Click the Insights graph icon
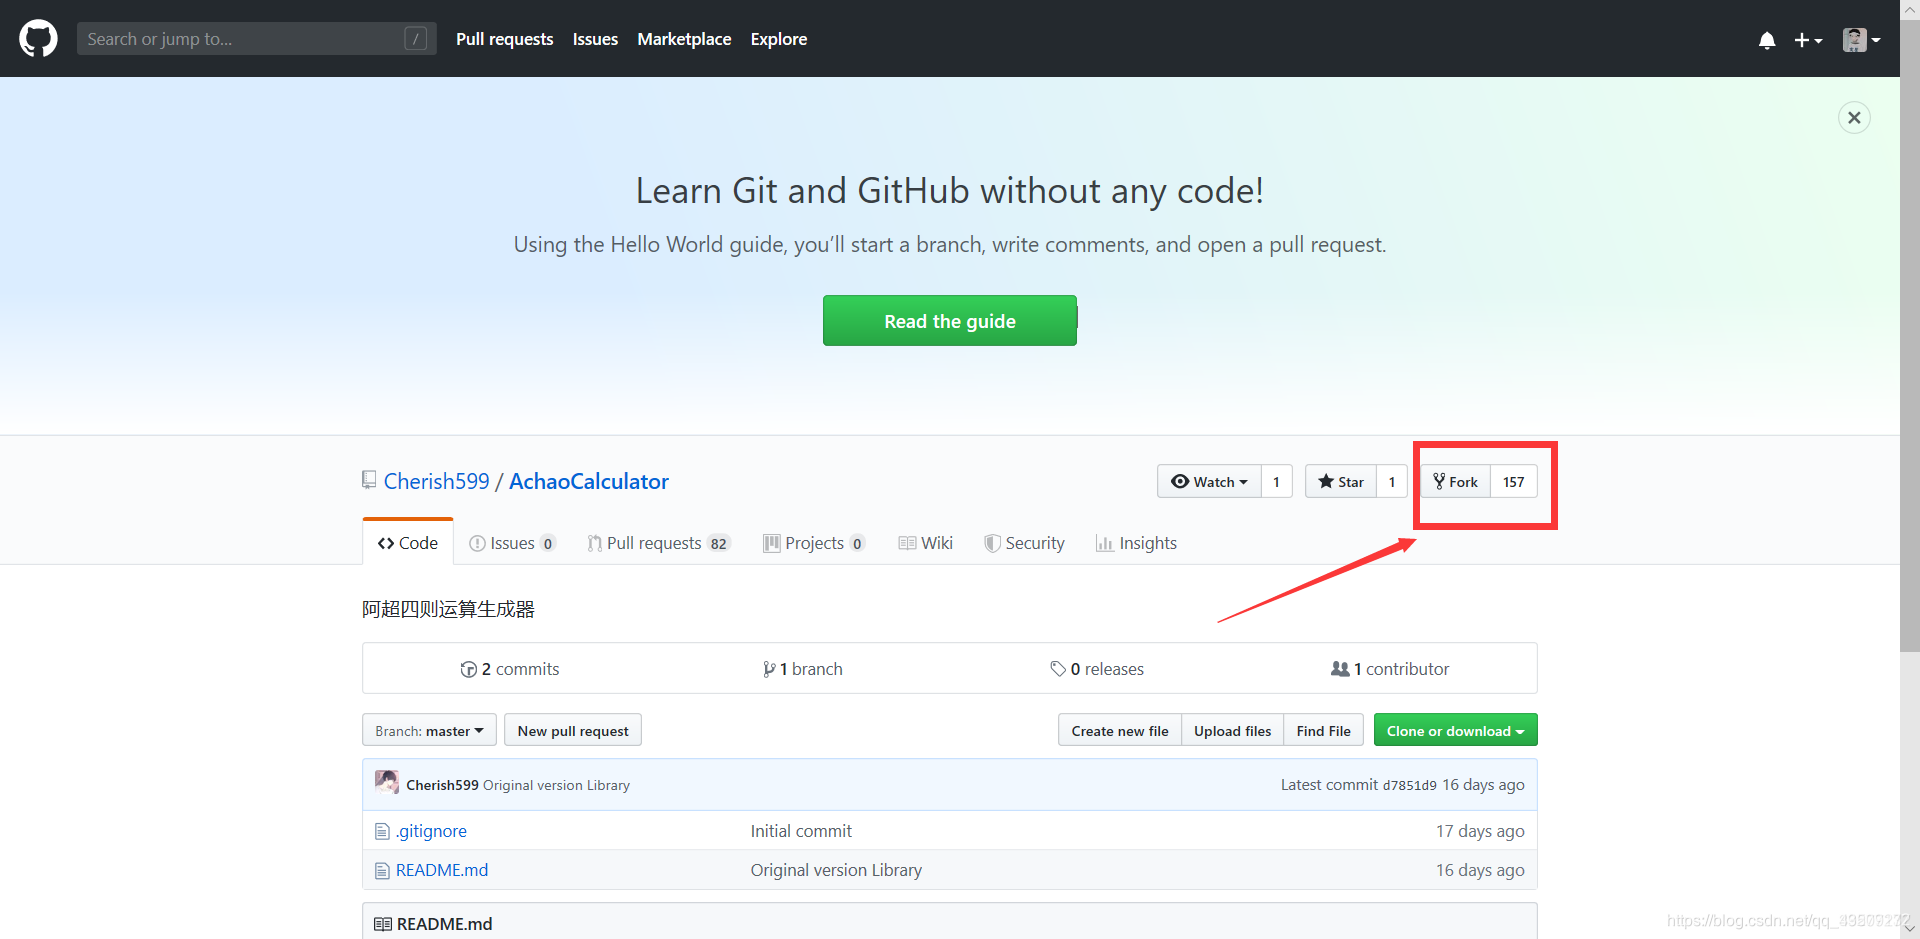 [x=1104, y=543]
